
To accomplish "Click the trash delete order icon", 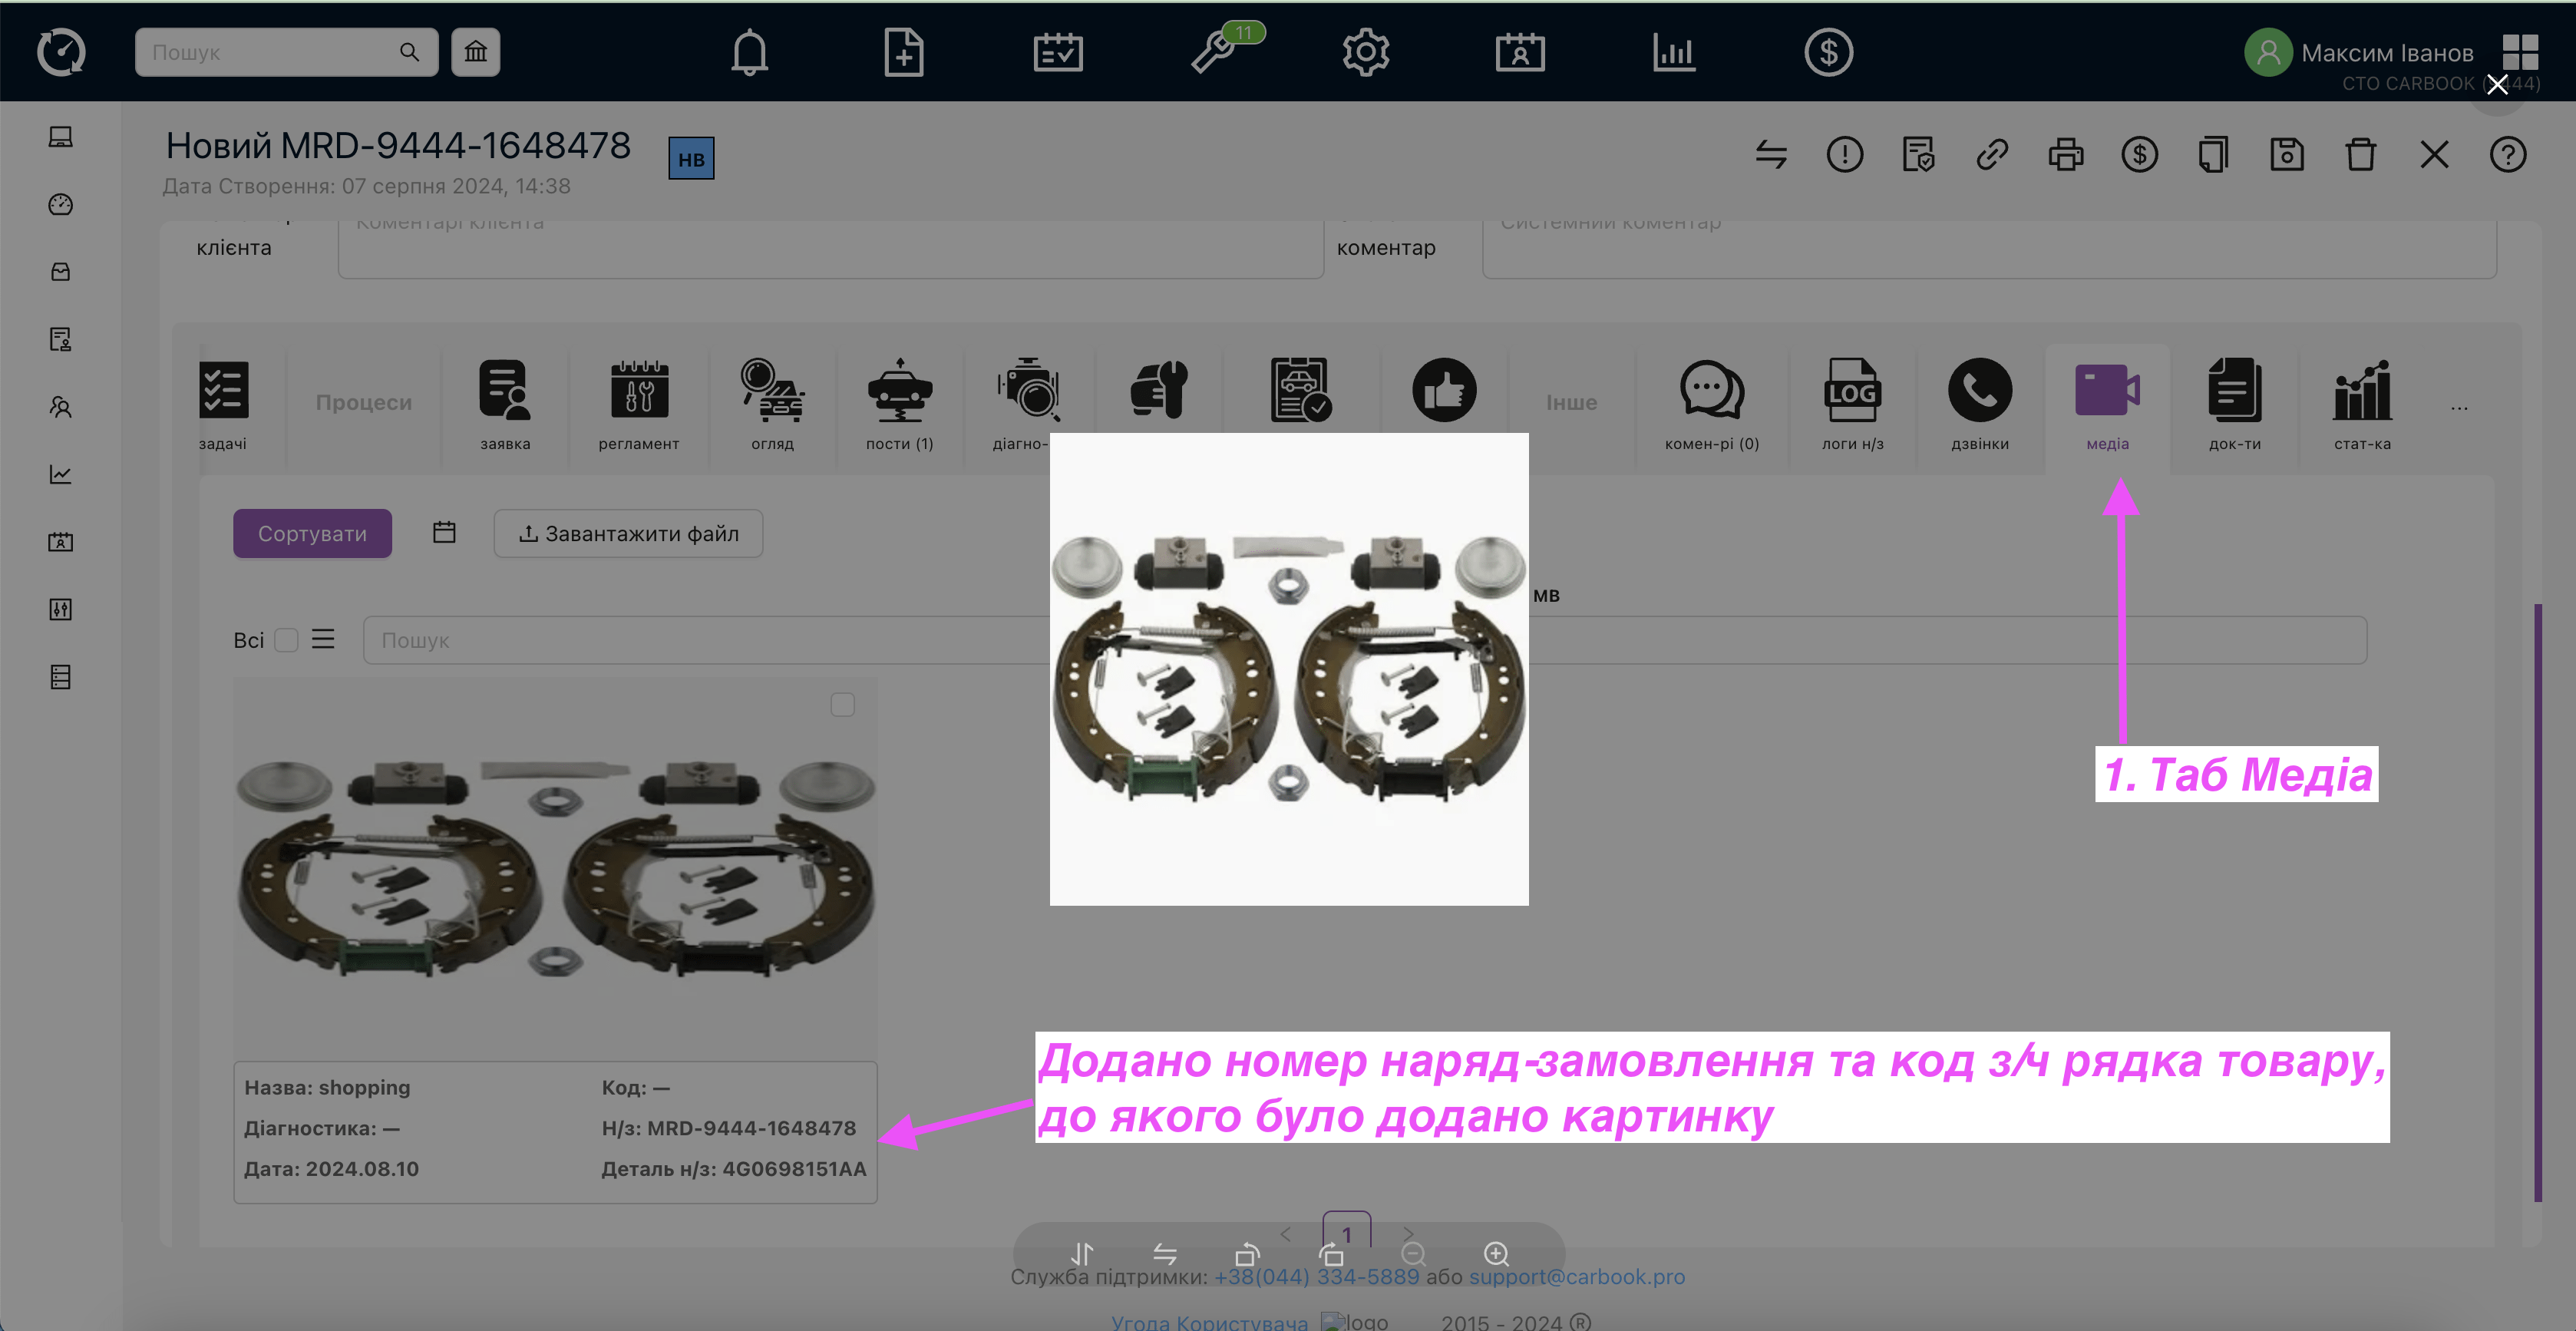I will point(2360,155).
